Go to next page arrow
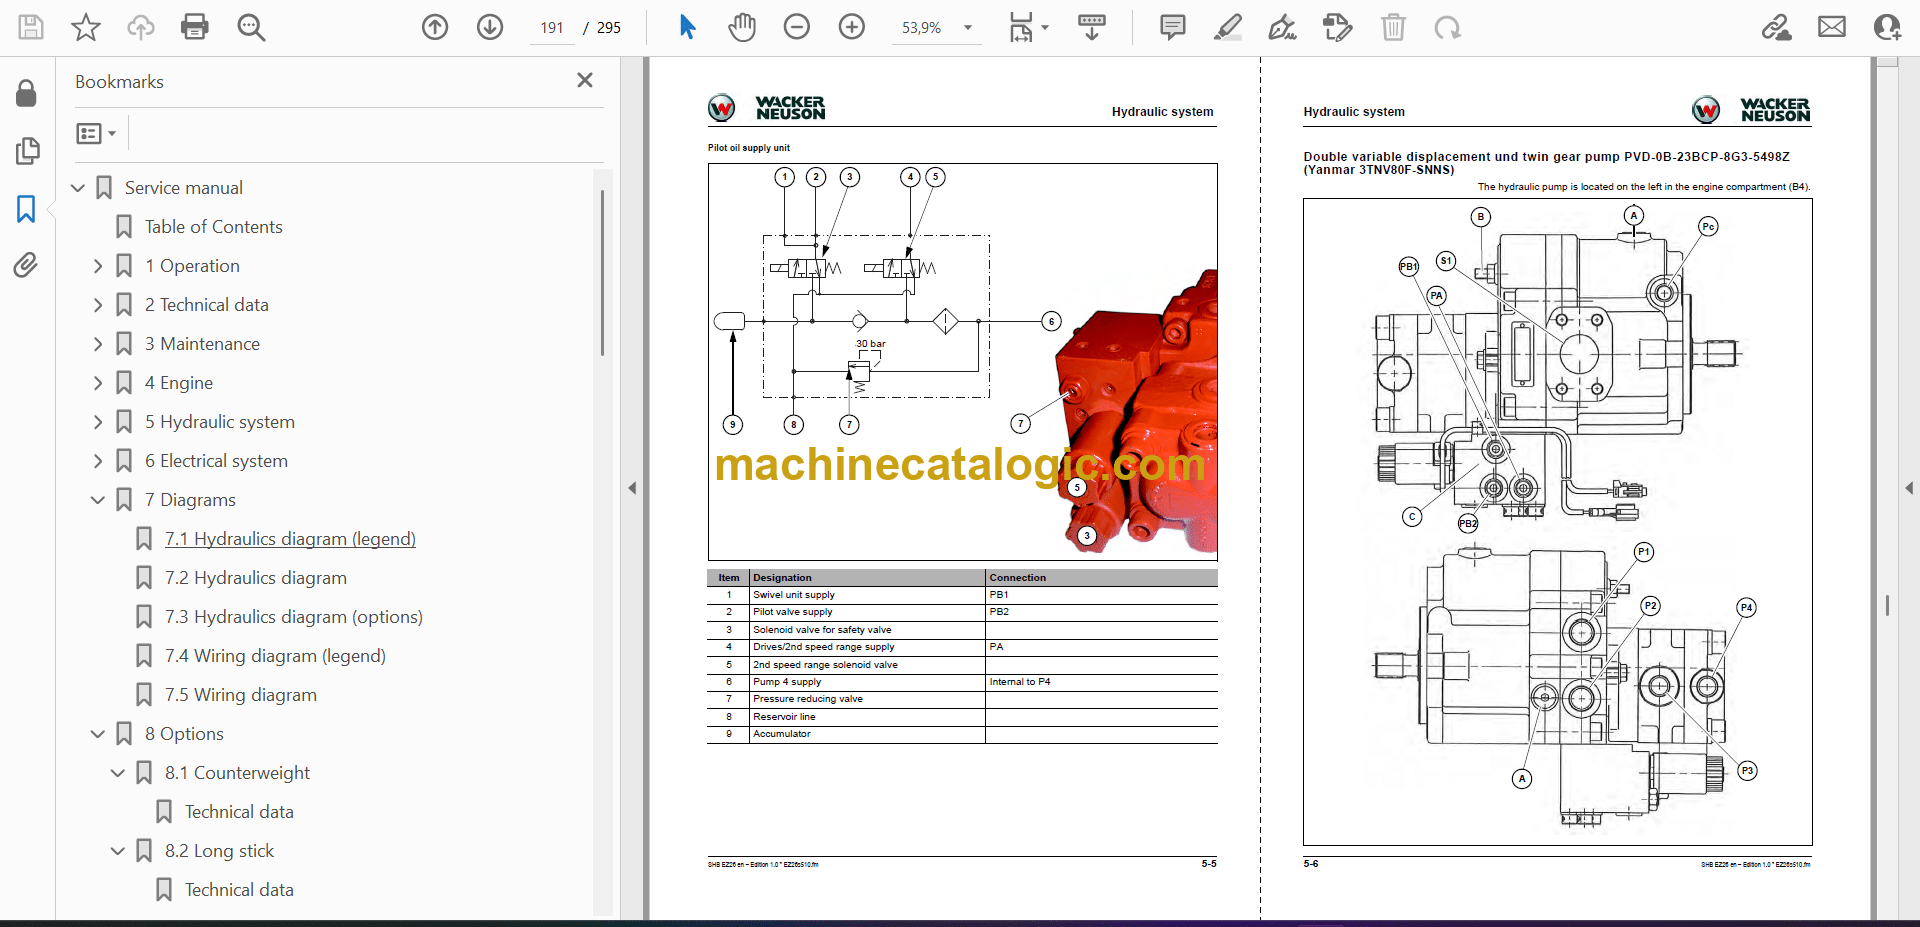This screenshot has height=927, width=1920. point(489,27)
